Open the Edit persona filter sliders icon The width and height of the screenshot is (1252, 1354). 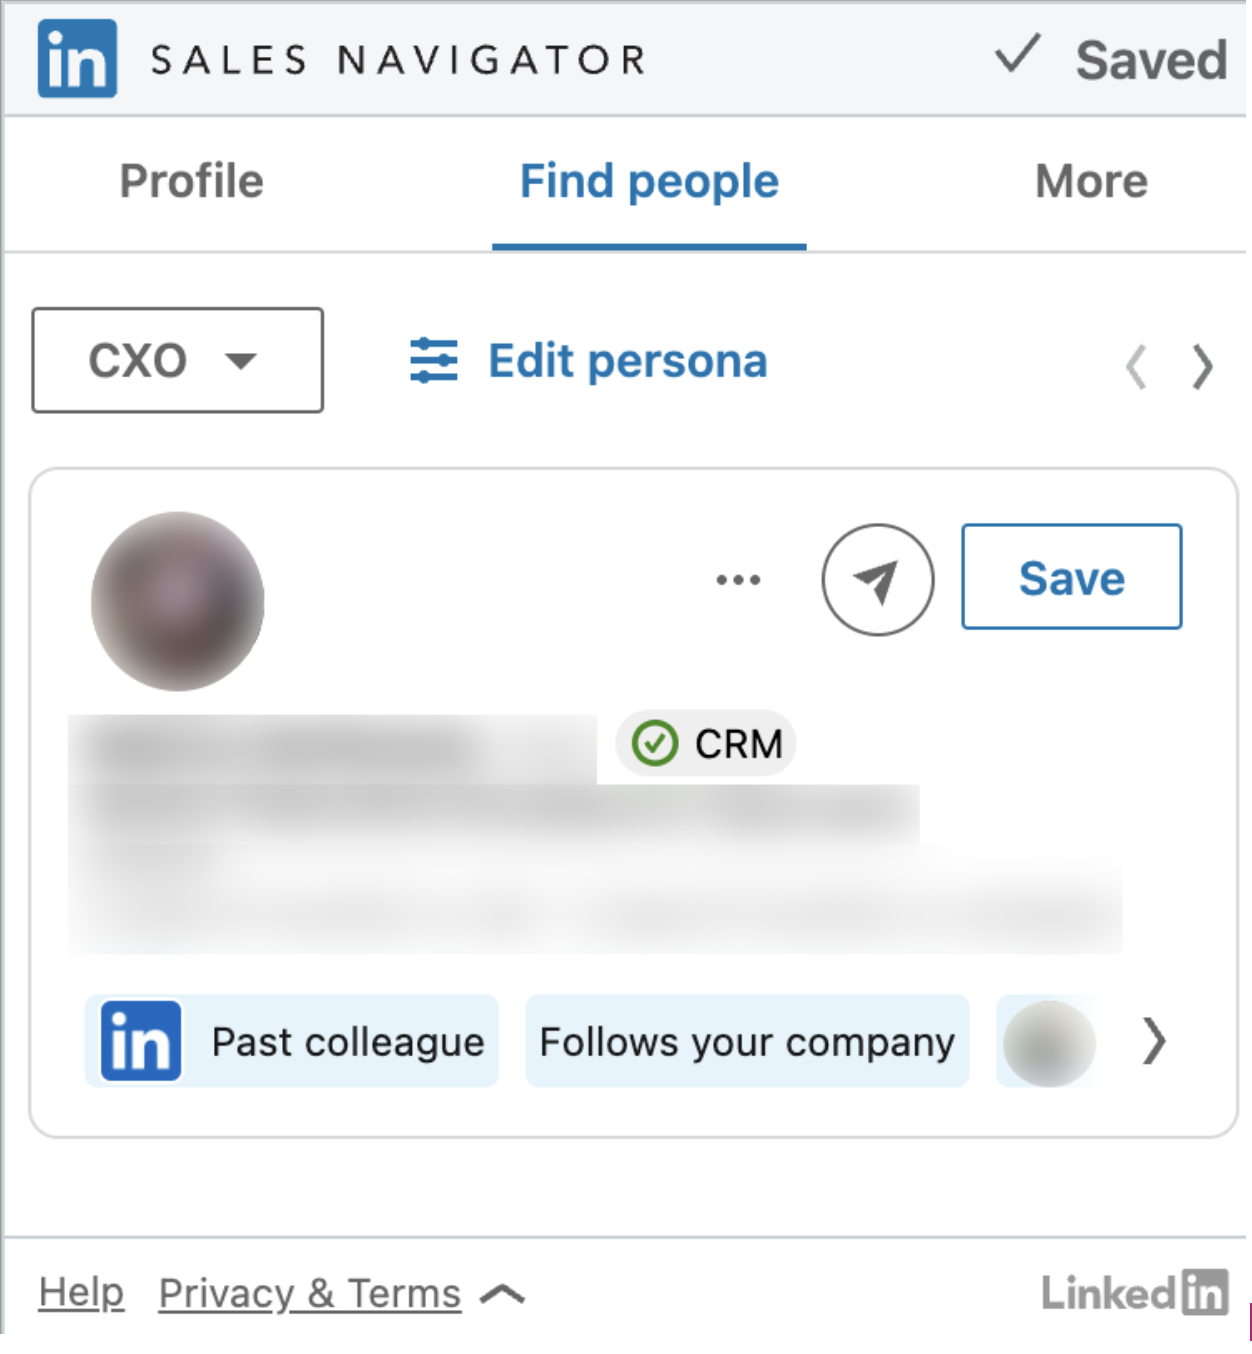pos(434,360)
